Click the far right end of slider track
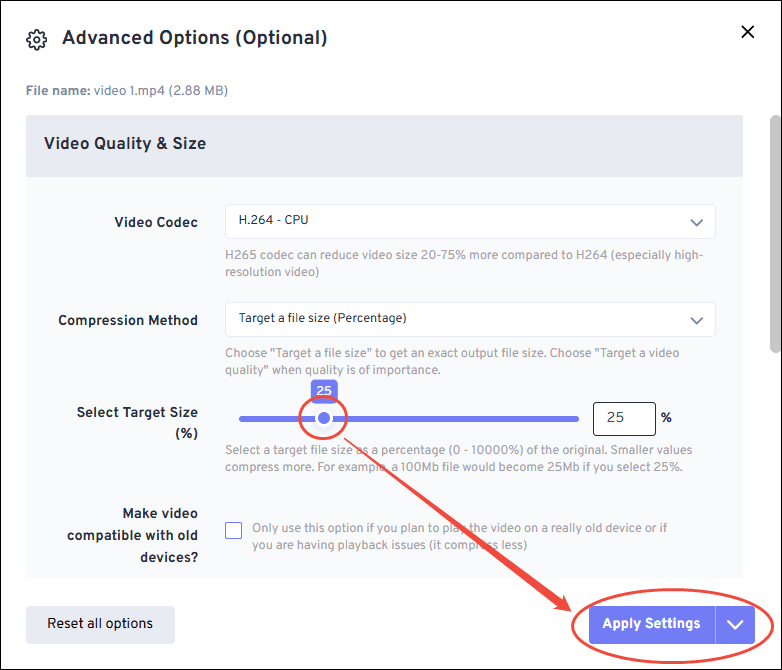Viewport: 782px width, 670px height. point(576,418)
